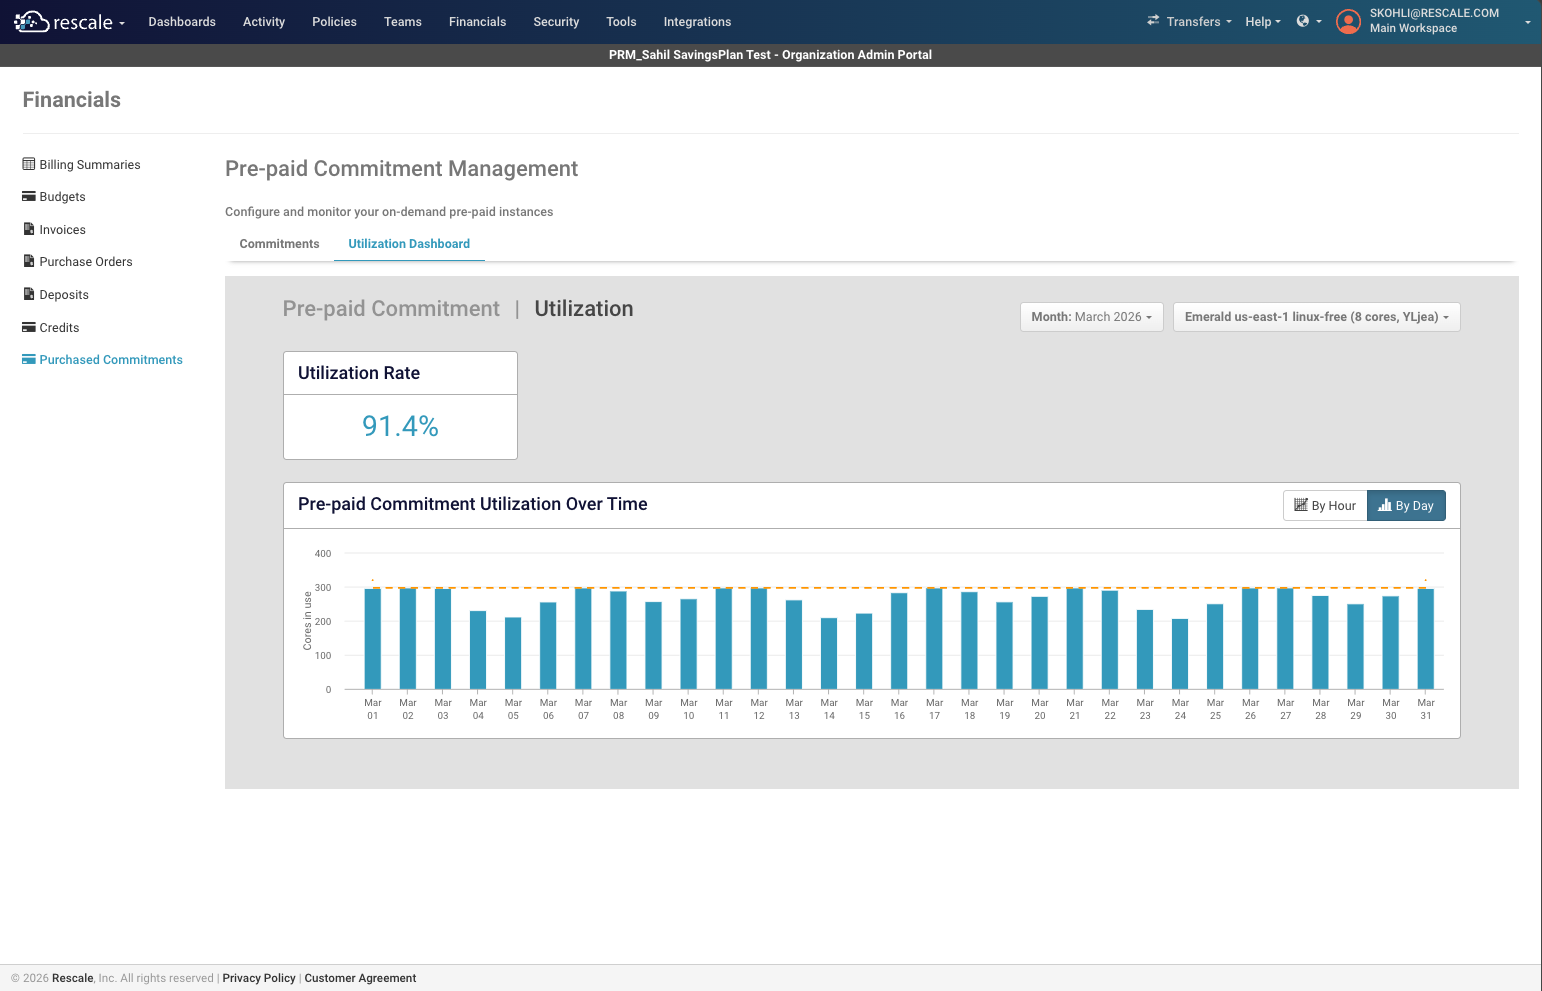Click the Invoices document icon
The image size is (1542, 991).
[x=29, y=229]
